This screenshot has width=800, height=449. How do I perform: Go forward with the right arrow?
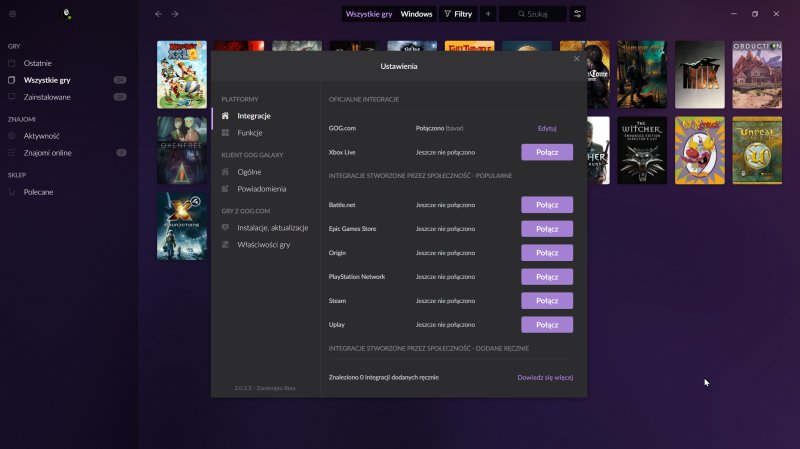[175, 14]
